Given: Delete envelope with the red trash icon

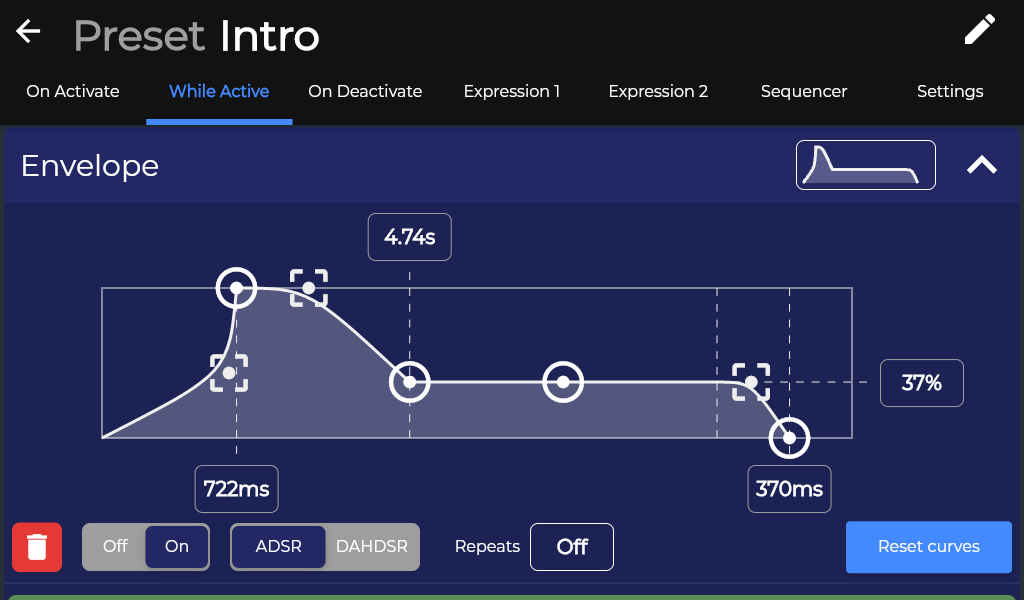Looking at the screenshot, I should 37,547.
